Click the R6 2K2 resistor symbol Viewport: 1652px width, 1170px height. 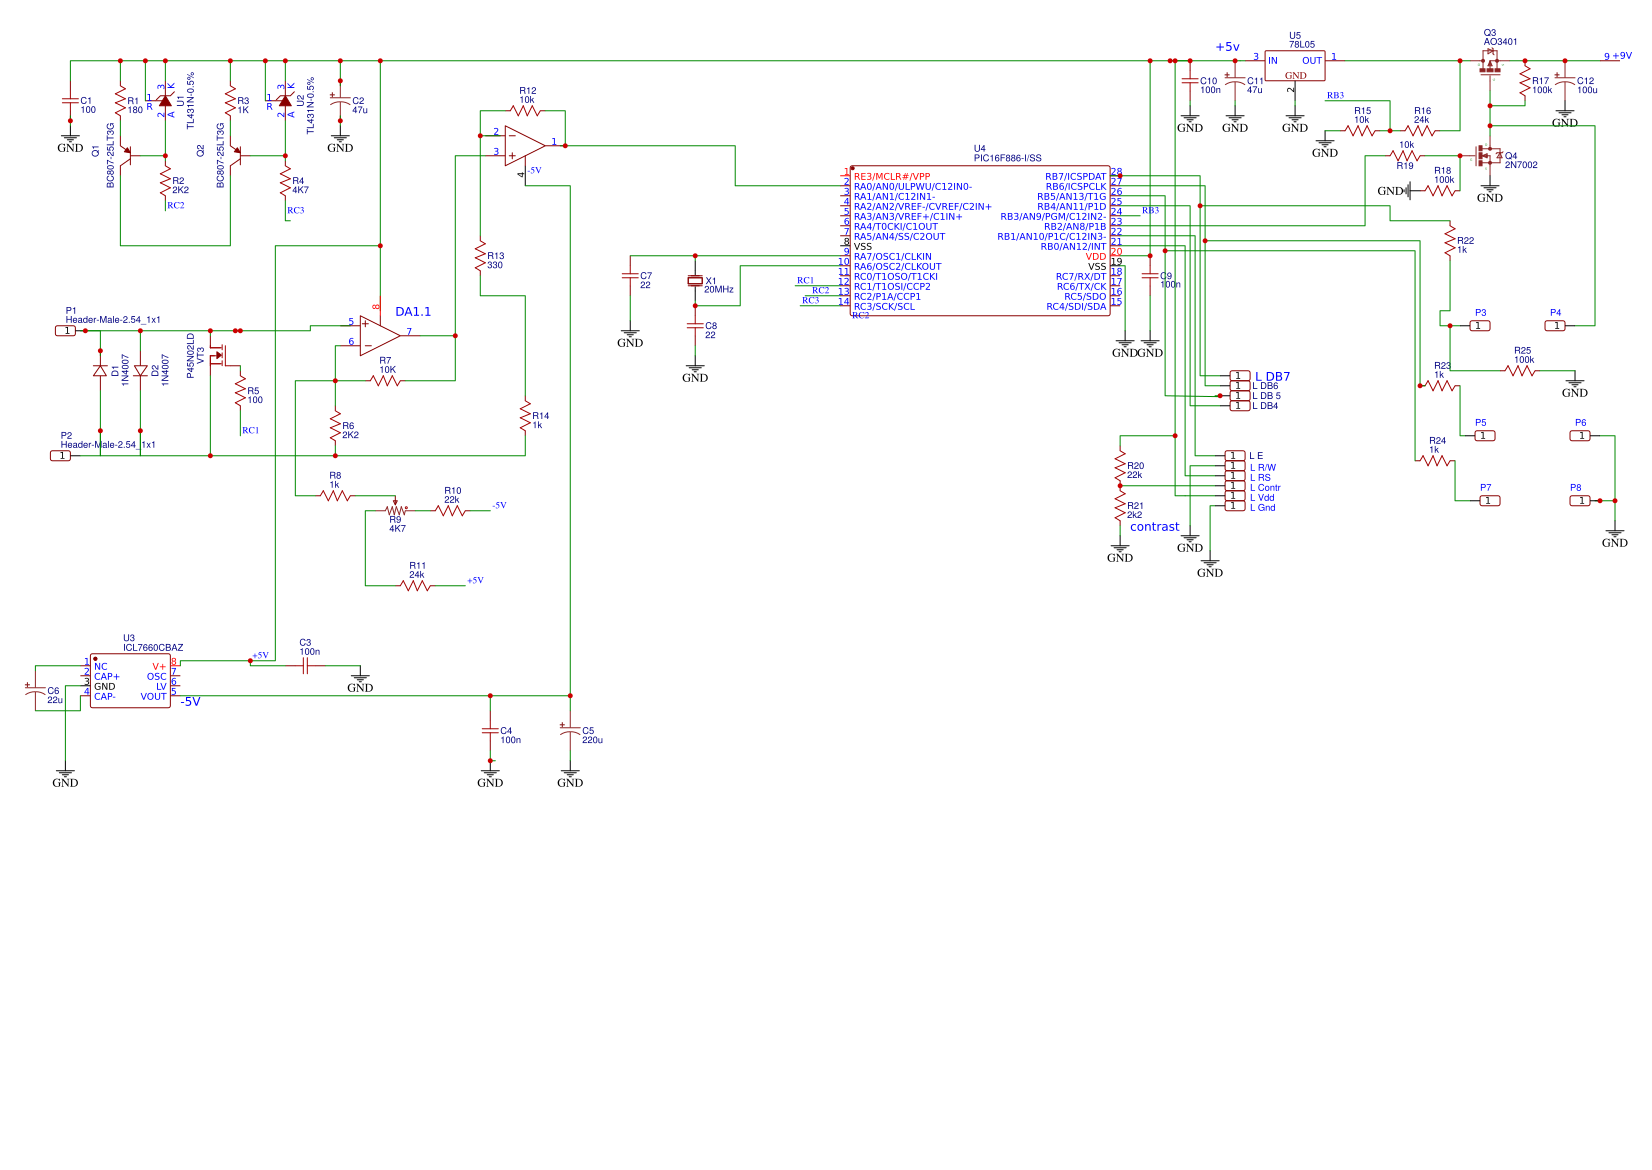pos(335,428)
